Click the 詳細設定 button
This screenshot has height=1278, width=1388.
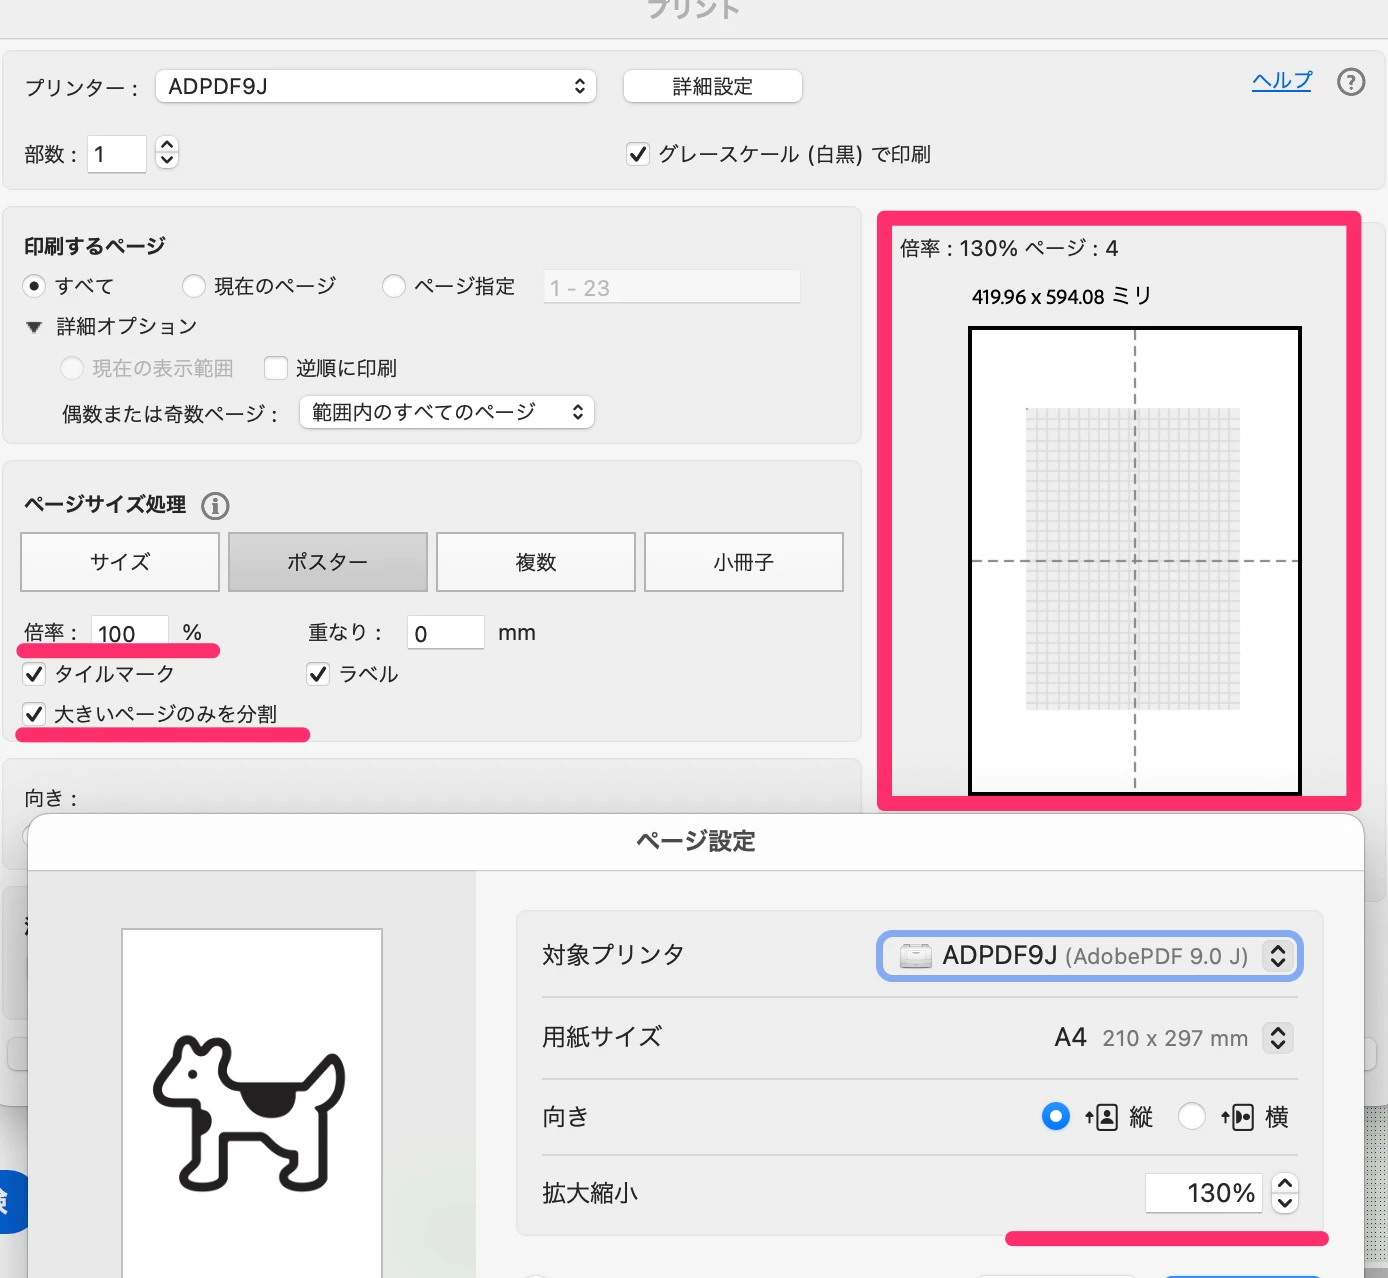point(713,86)
